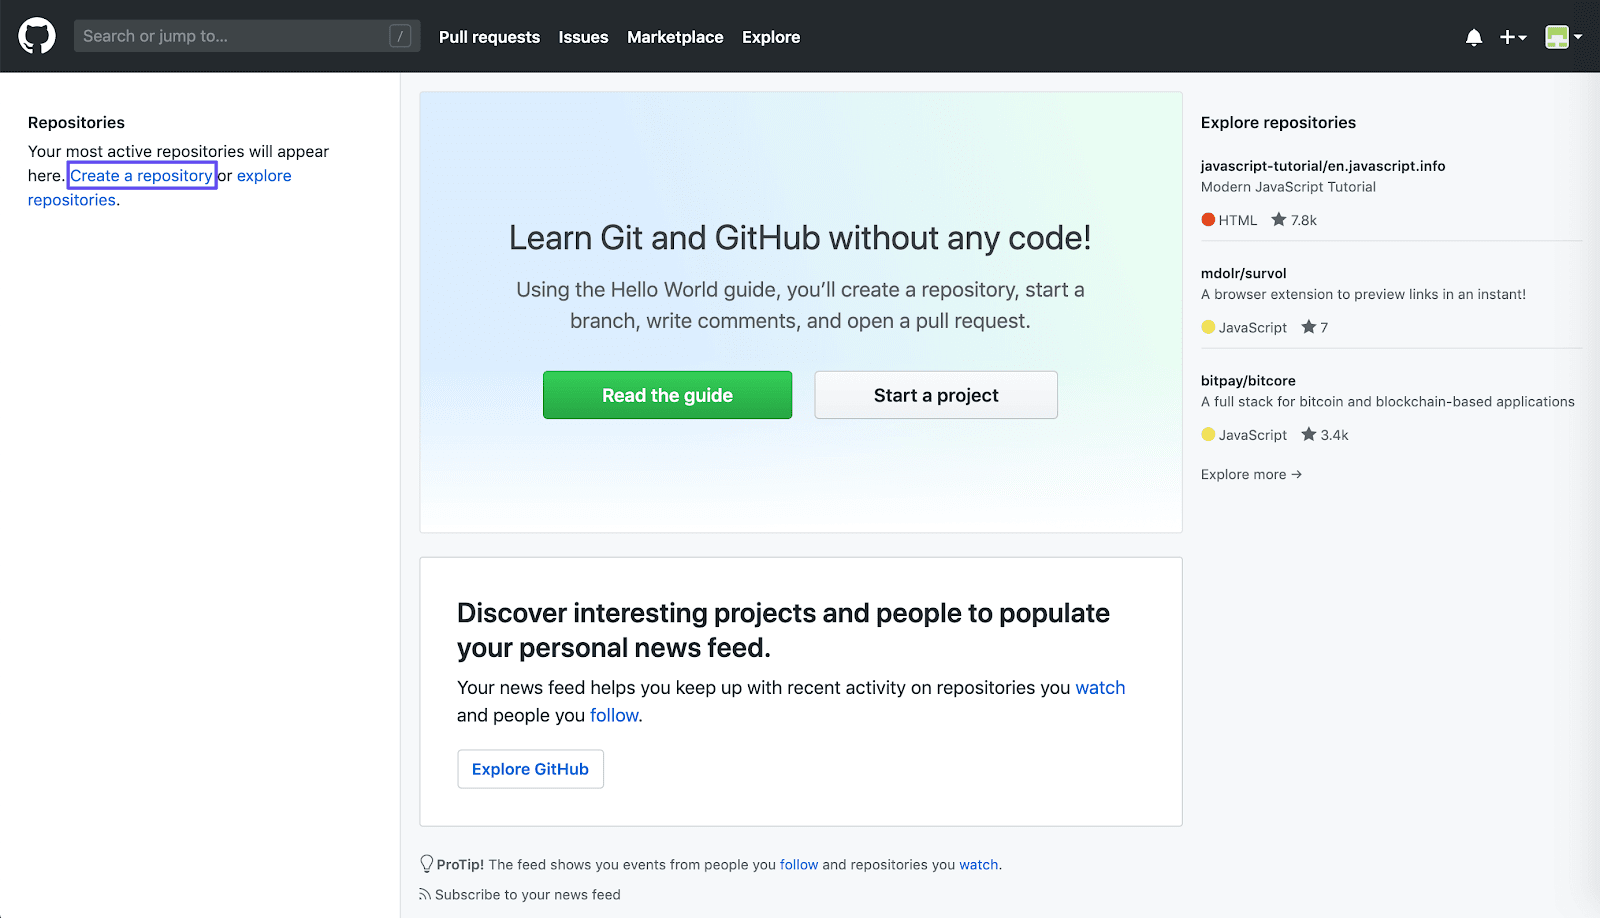Click the GitHub logo icon
This screenshot has width=1600, height=918.
pos(35,36)
